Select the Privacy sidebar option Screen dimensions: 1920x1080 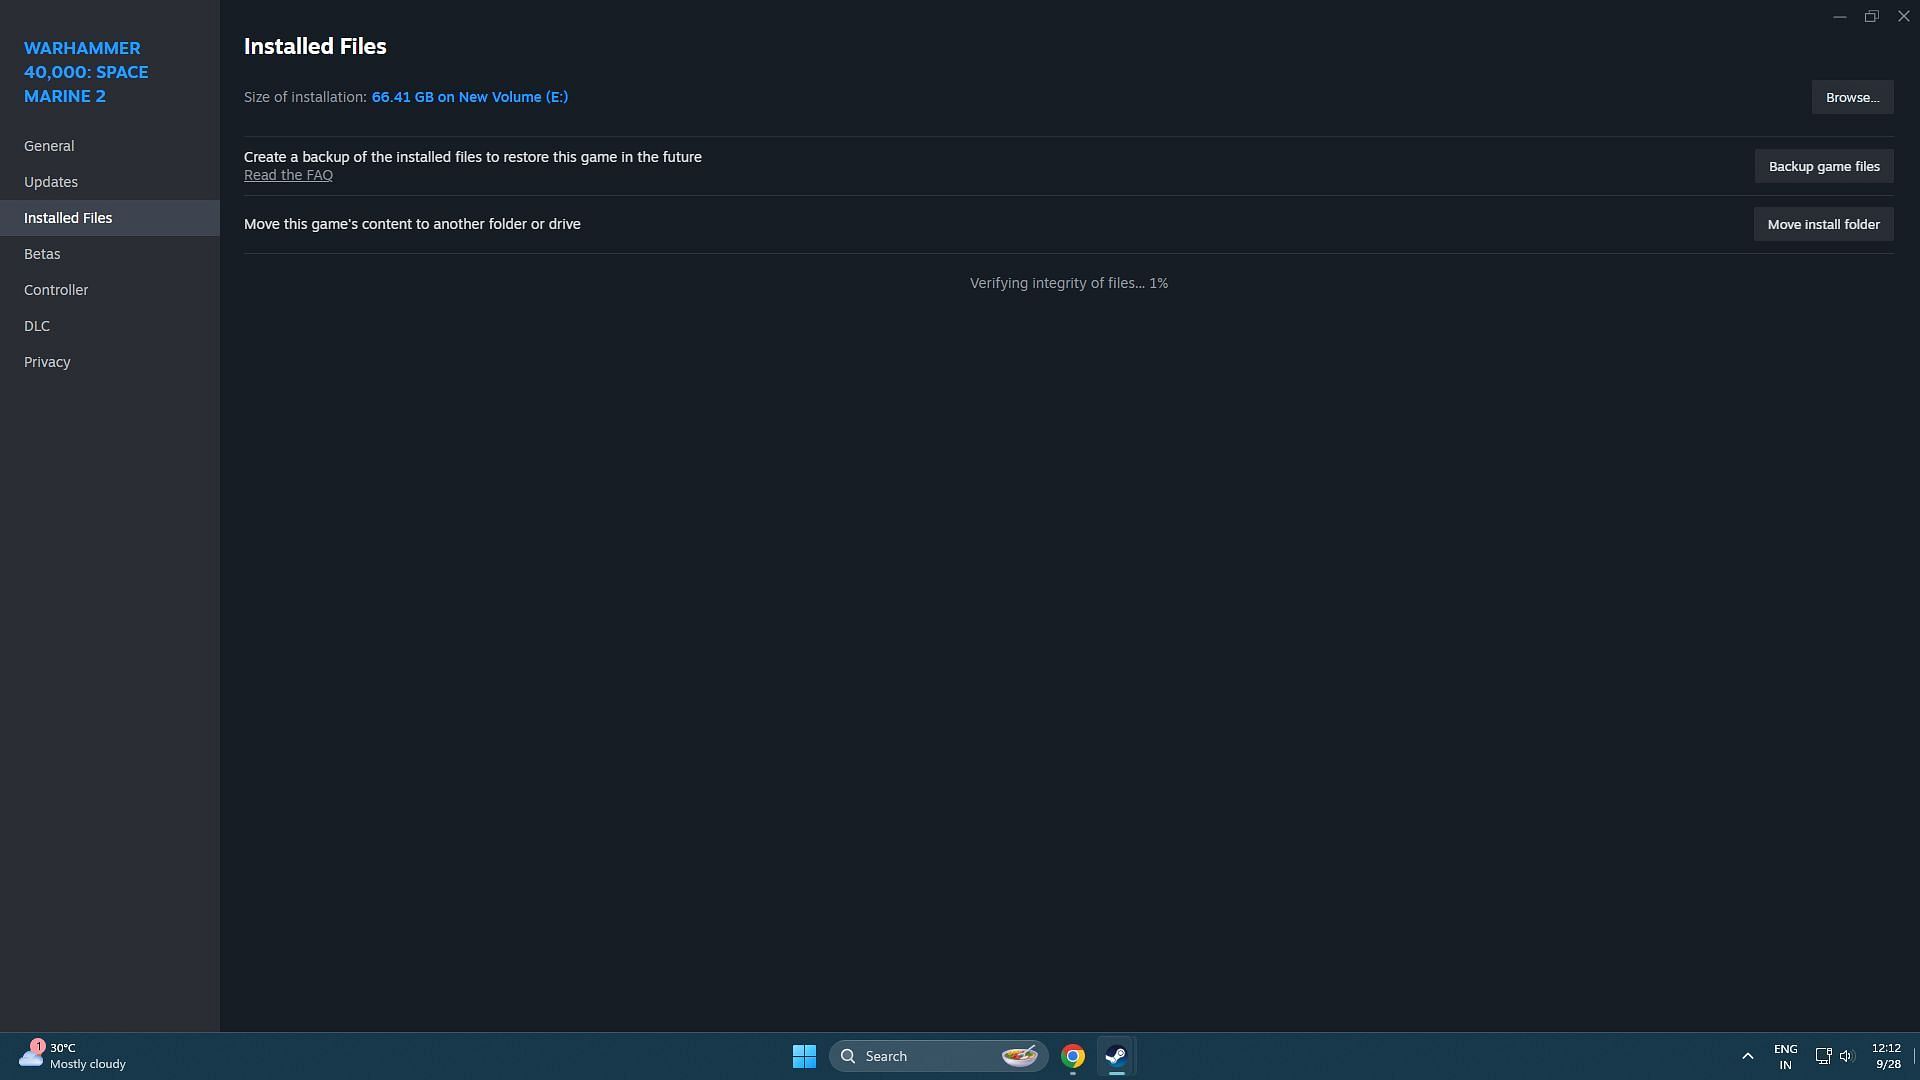[46, 361]
